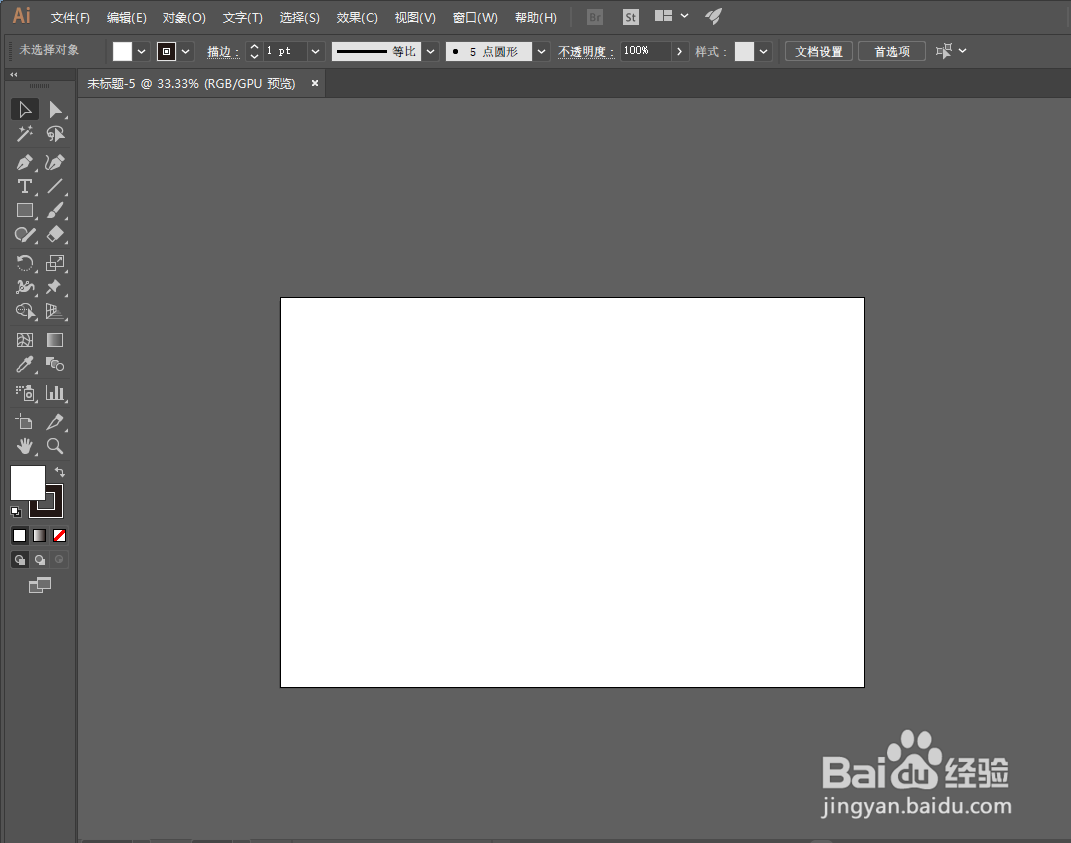Image resolution: width=1071 pixels, height=843 pixels.
Task: Open the graphic style dropdown
Action: (764, 51)
